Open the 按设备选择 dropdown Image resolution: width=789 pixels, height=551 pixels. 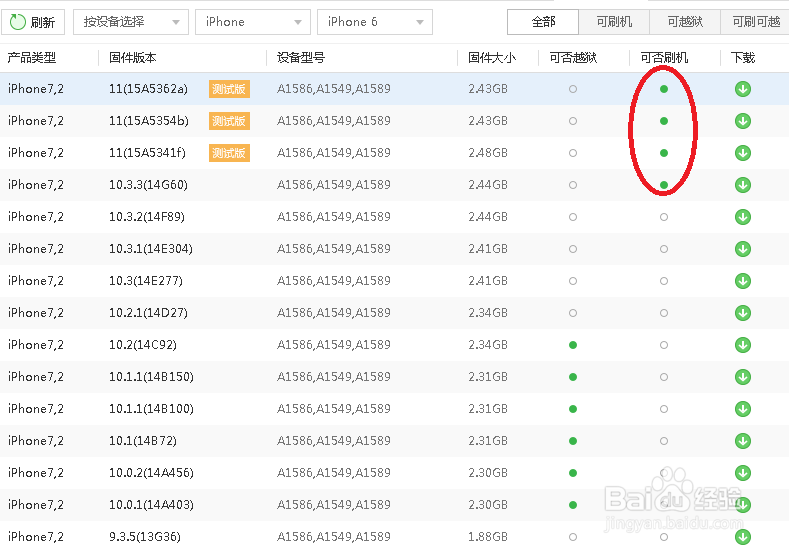[x=131, y=22]
